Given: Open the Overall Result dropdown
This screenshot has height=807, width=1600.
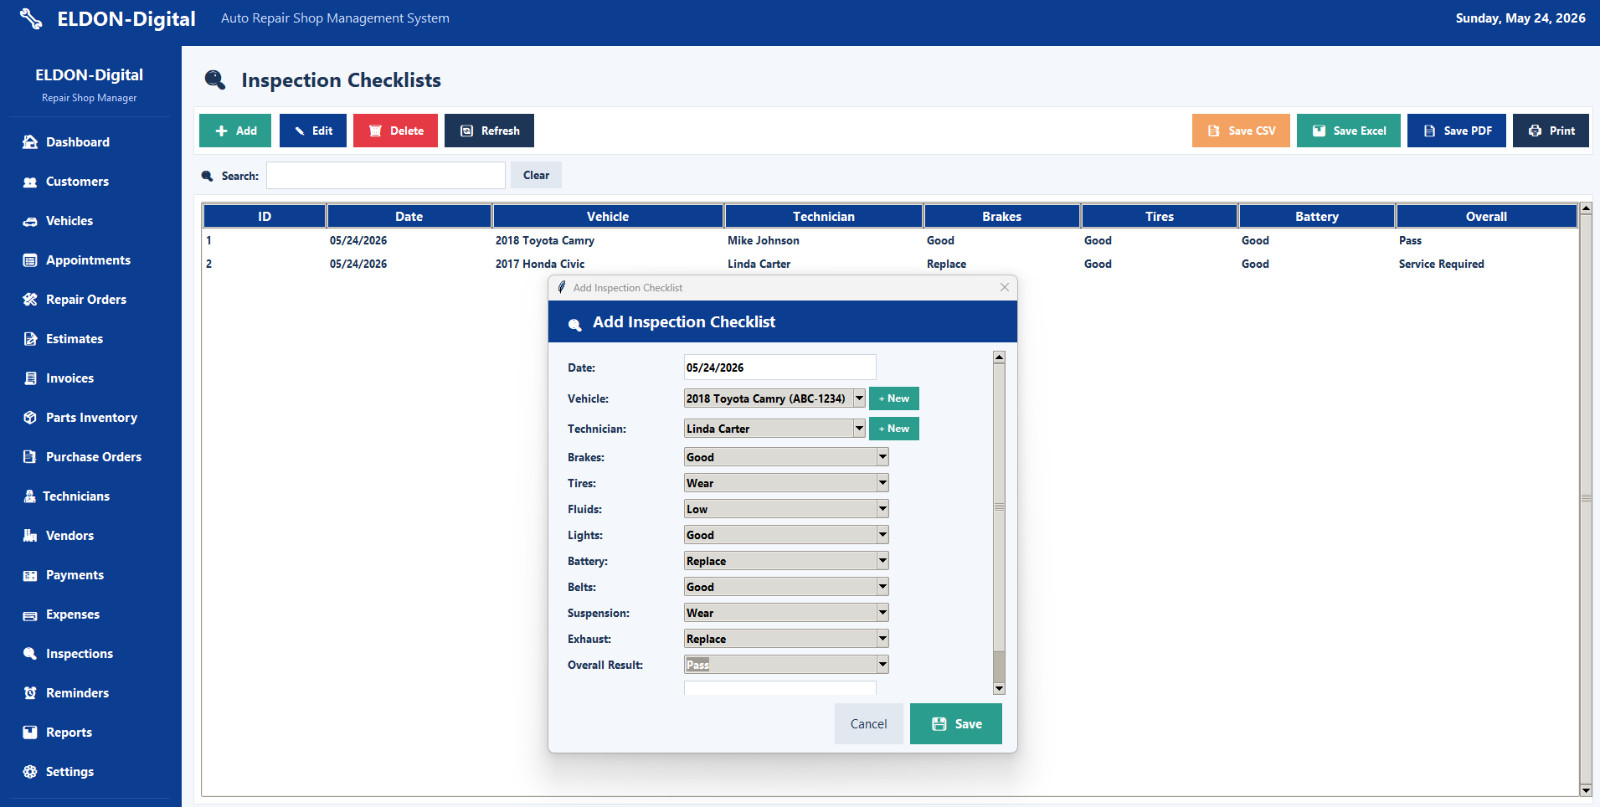Looking at the screenshot, I should [786, 665].
